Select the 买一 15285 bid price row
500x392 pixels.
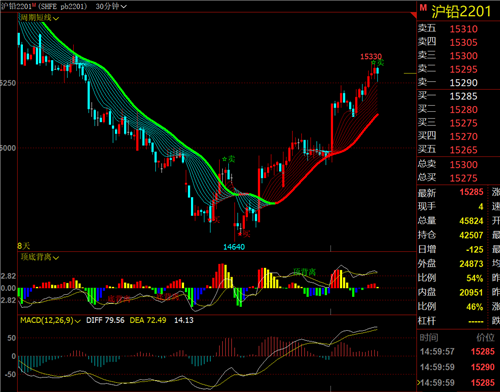point(458,96)
